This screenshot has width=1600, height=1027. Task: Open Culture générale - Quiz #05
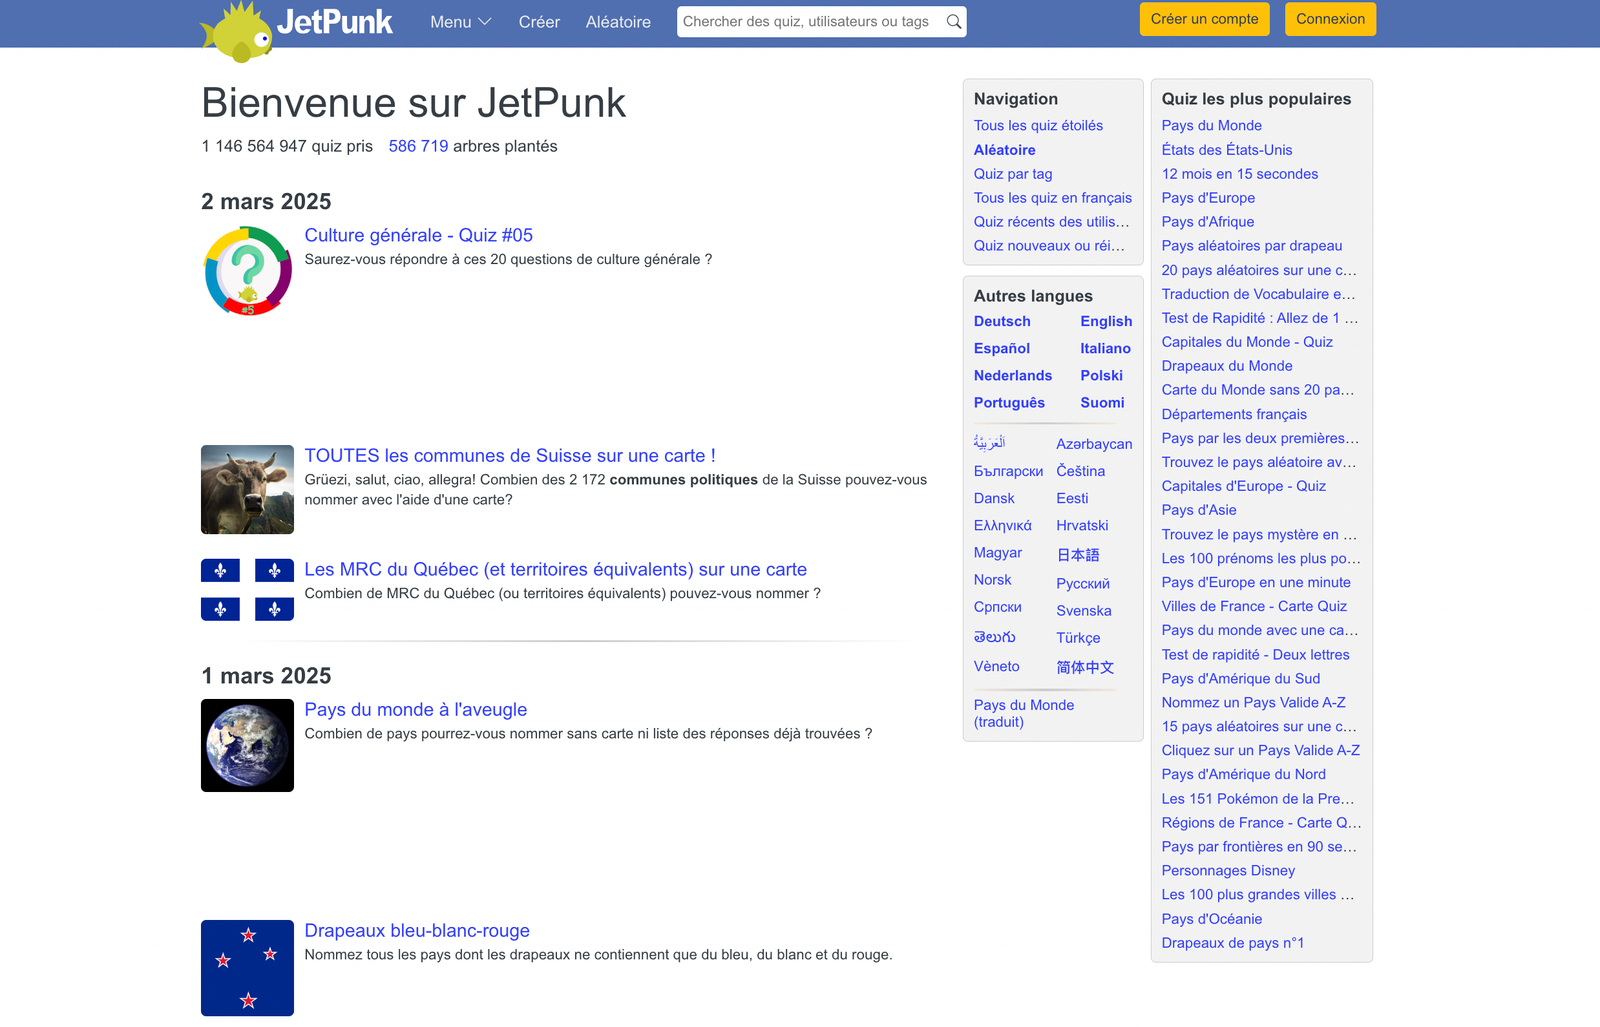(x=418, y=235)
